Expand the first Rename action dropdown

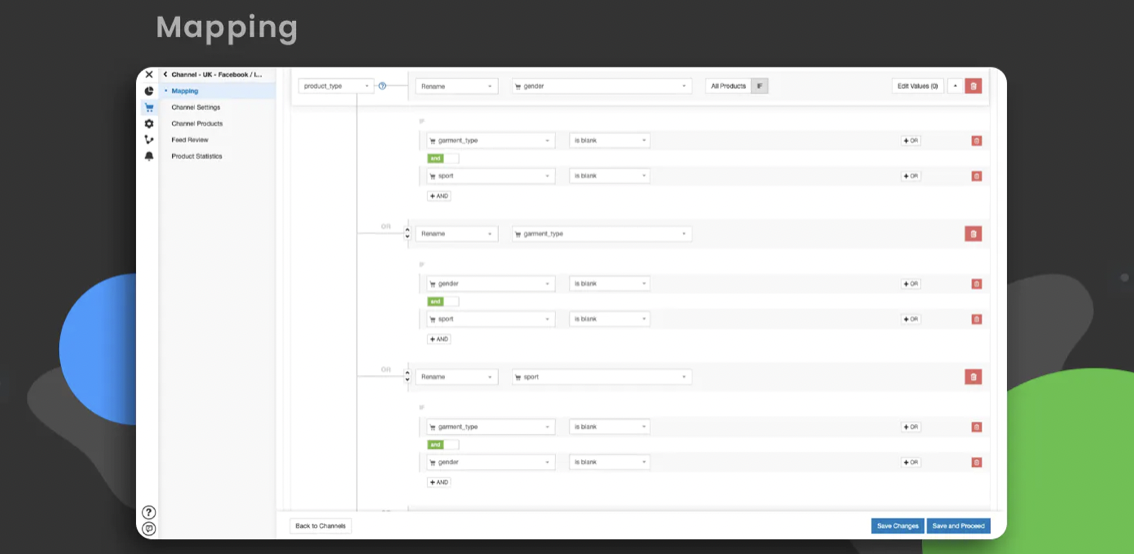pyautogui.click(x=456, y=86)
